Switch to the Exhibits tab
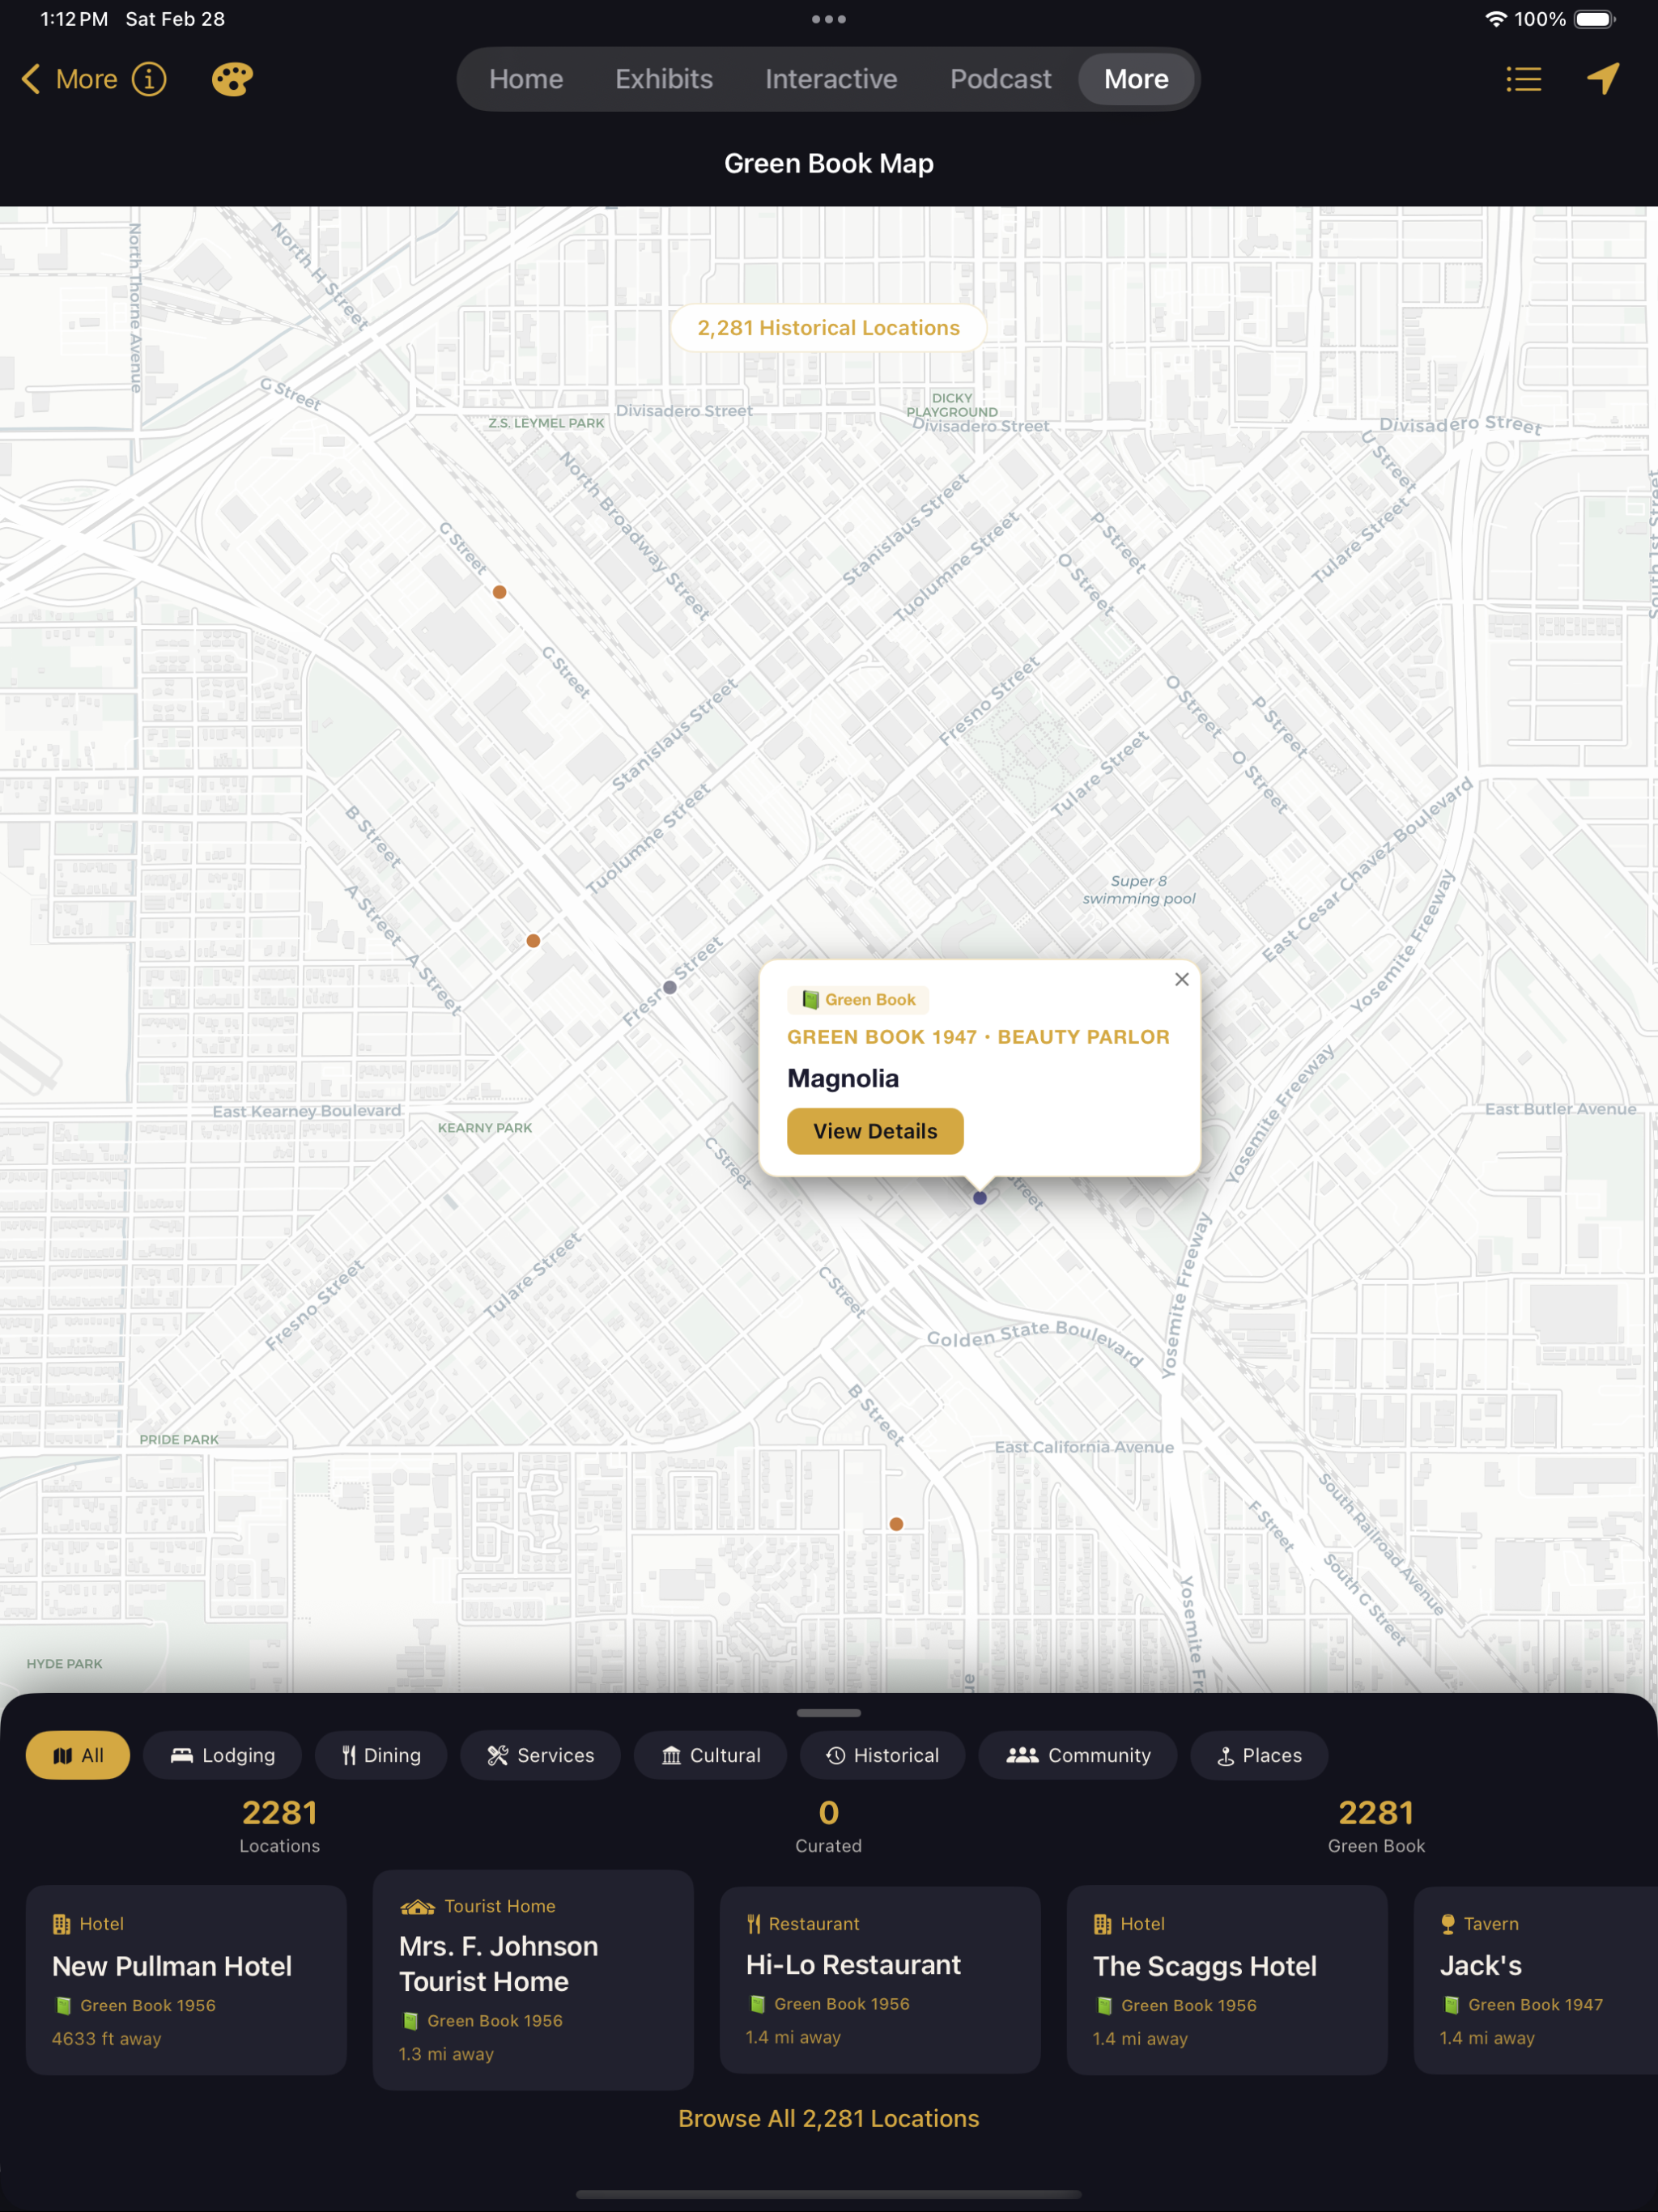Screen dimensions: 1658x2212 [664, 79]
